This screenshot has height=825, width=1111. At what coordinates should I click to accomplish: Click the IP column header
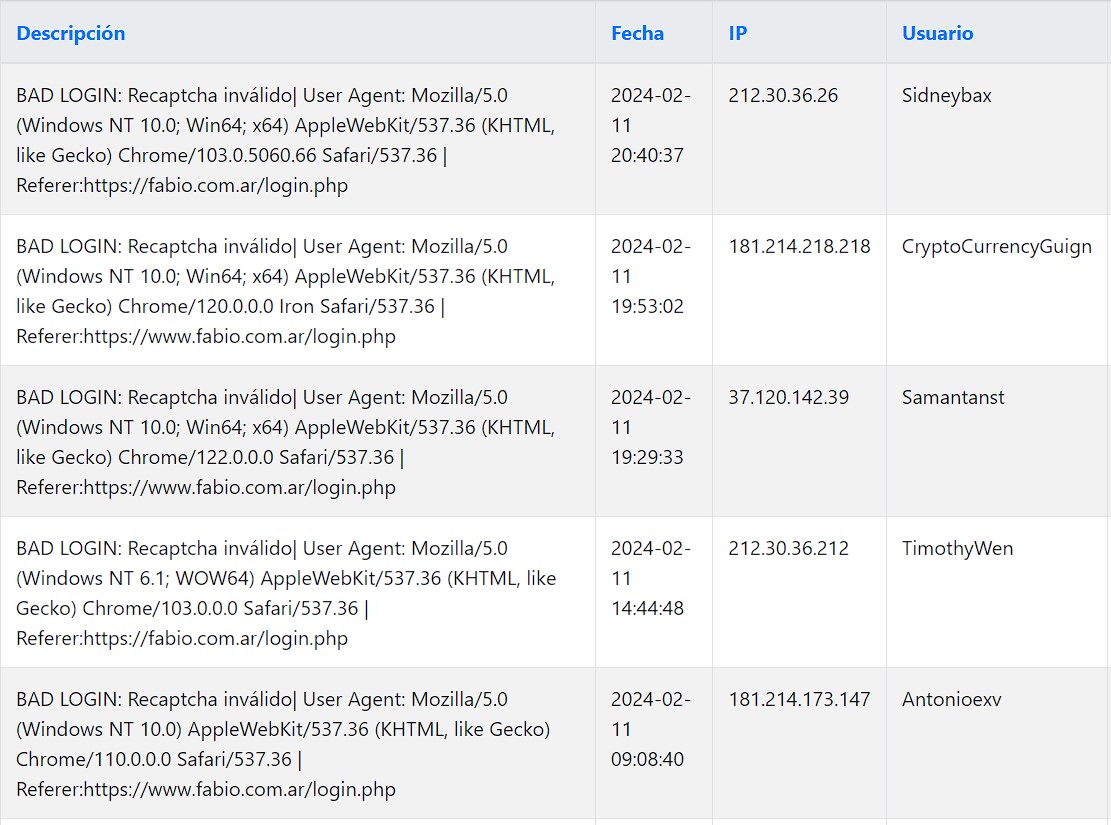click(x=737, y=33)
